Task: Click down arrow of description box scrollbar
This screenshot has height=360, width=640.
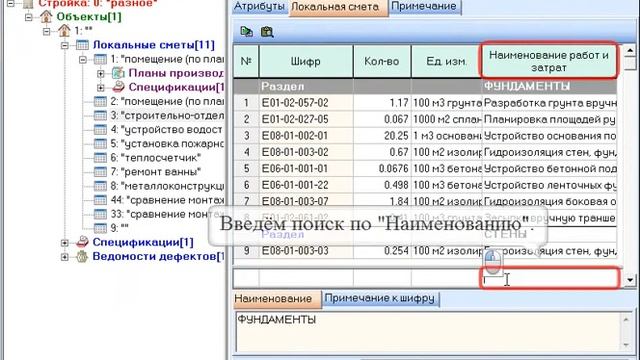Action: point(627,345)
